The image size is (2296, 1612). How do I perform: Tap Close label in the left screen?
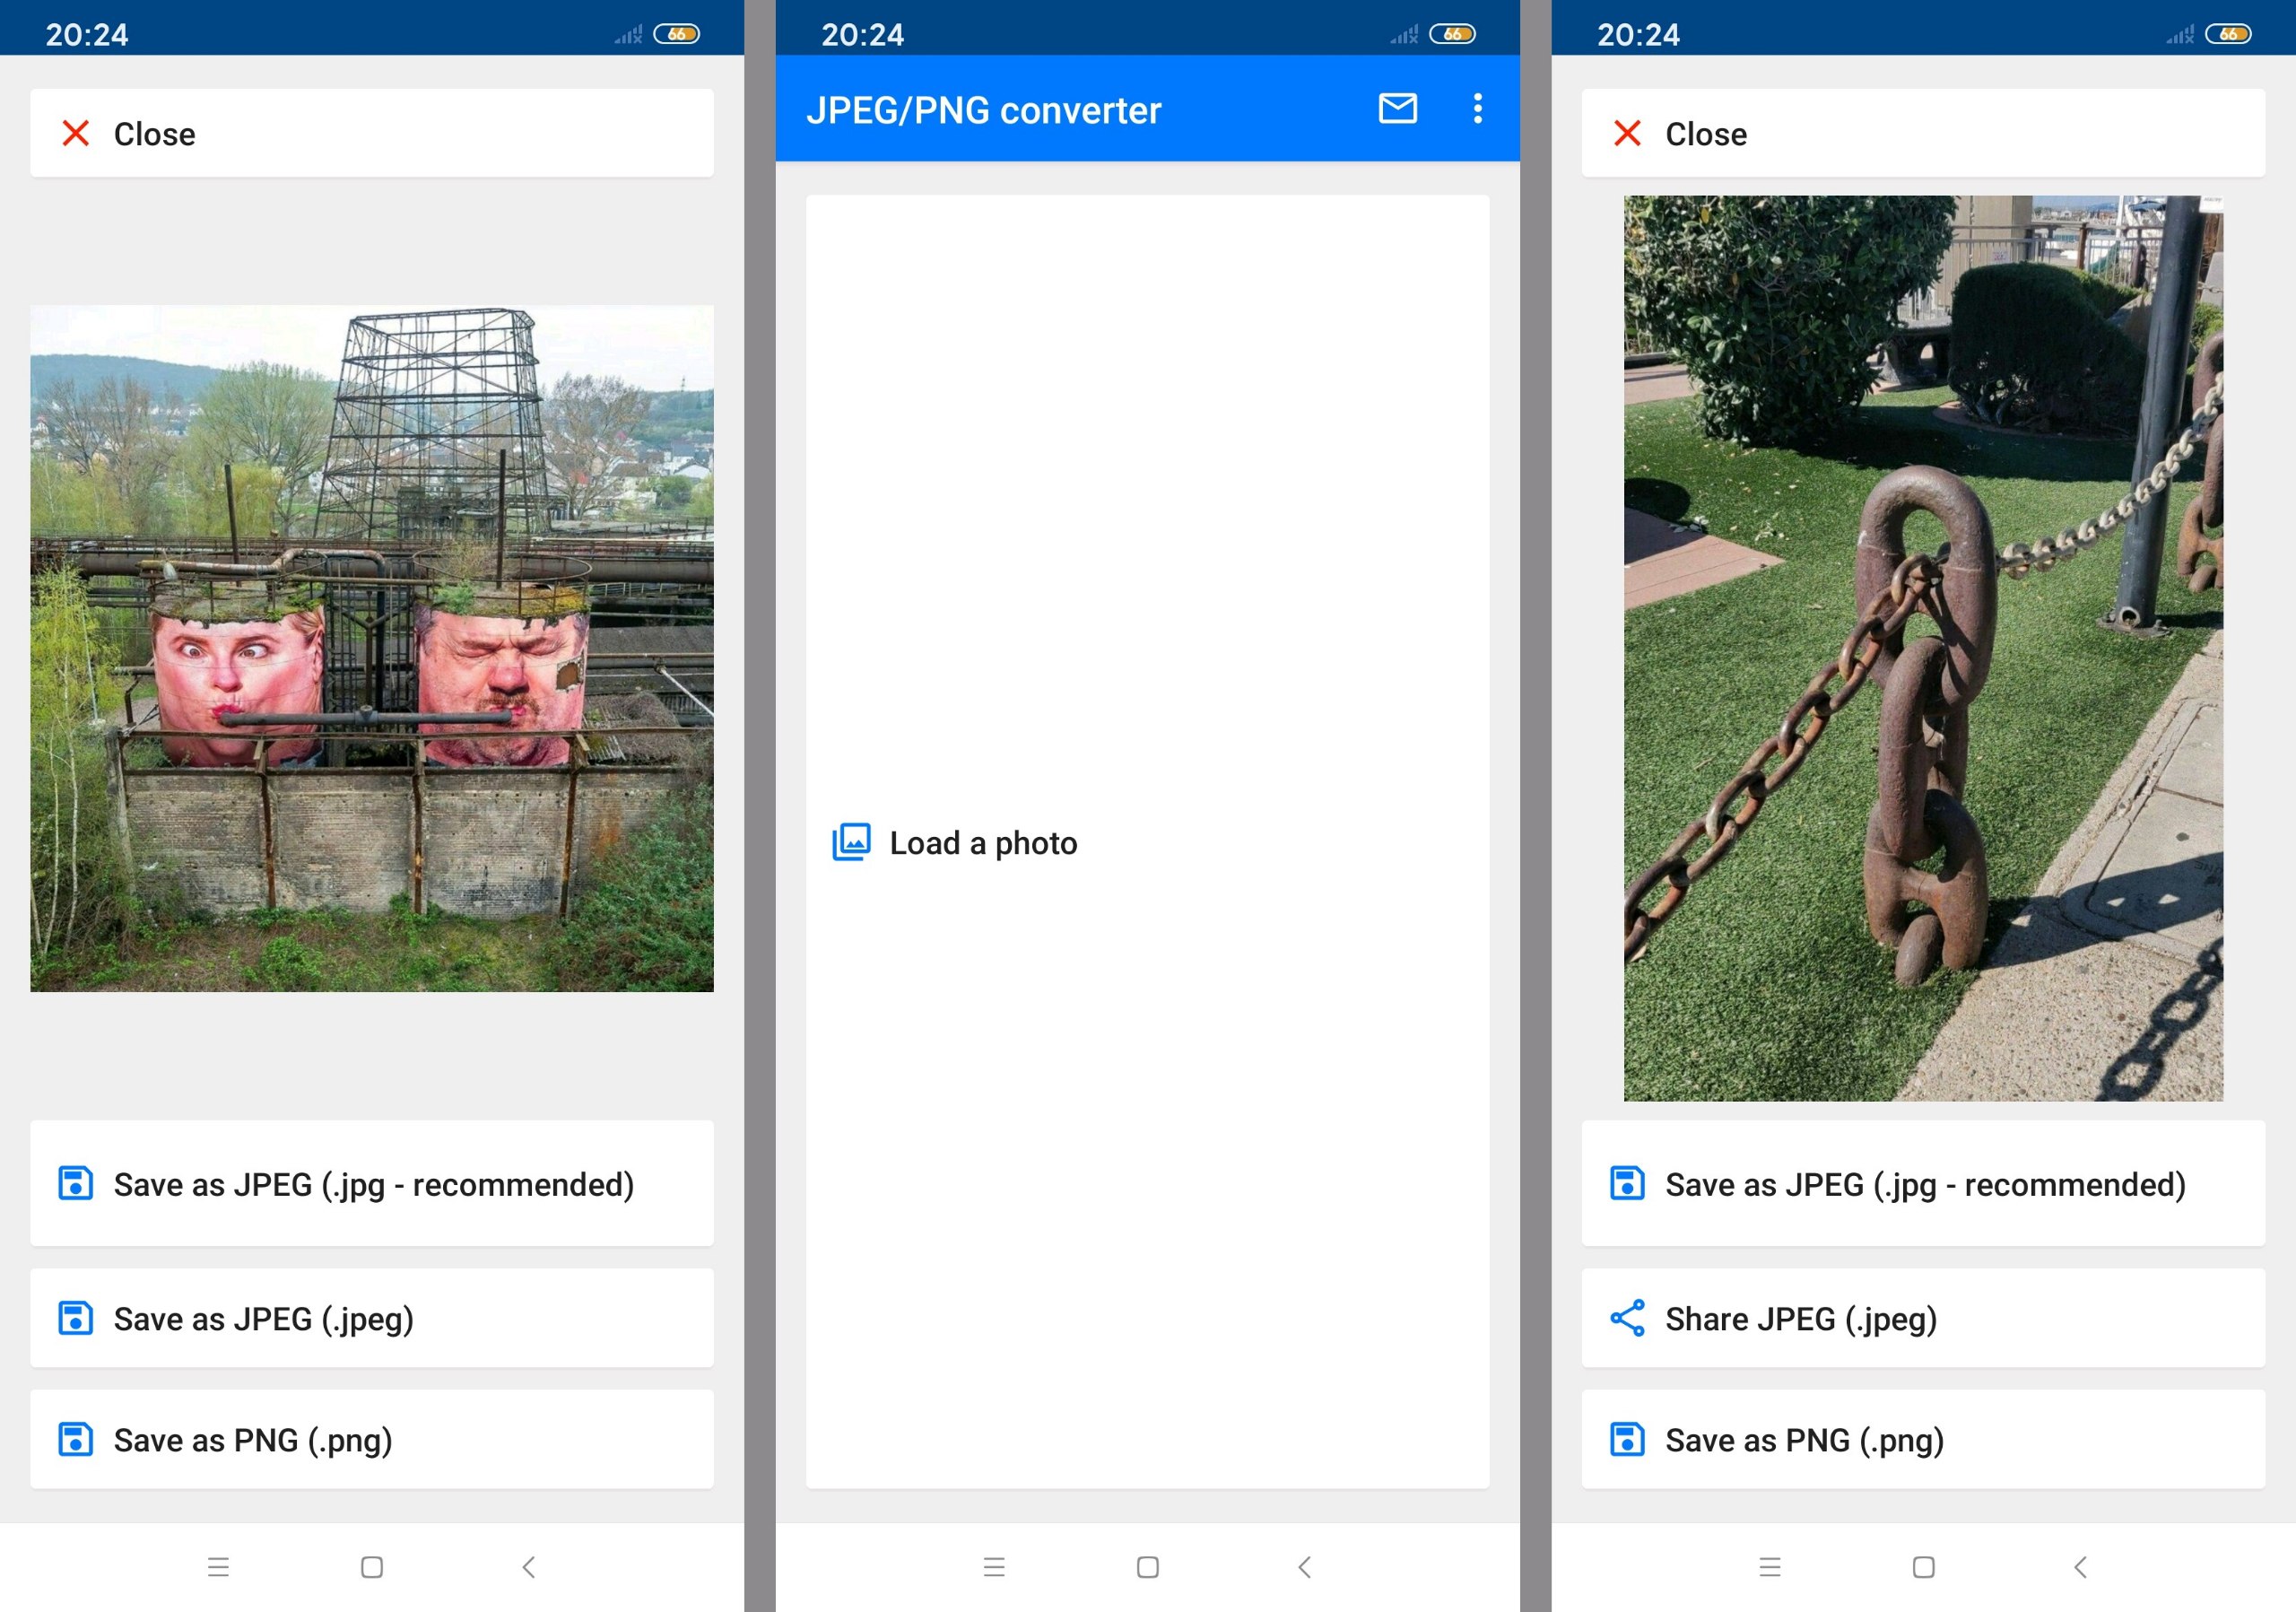[x=155, y=134]
